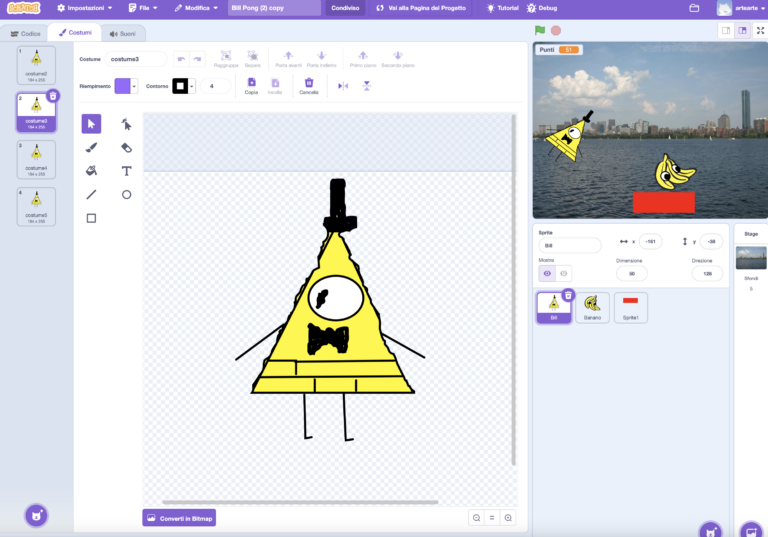Select the Brush tool
This screenshot has height=537, width=768.
tap(91, 147)
